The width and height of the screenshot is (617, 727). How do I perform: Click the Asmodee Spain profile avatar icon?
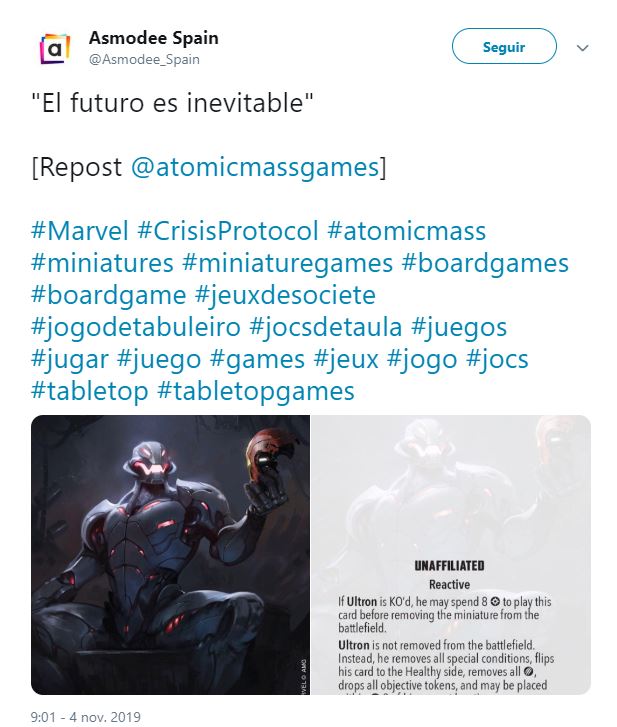click(x=55, y=48)
